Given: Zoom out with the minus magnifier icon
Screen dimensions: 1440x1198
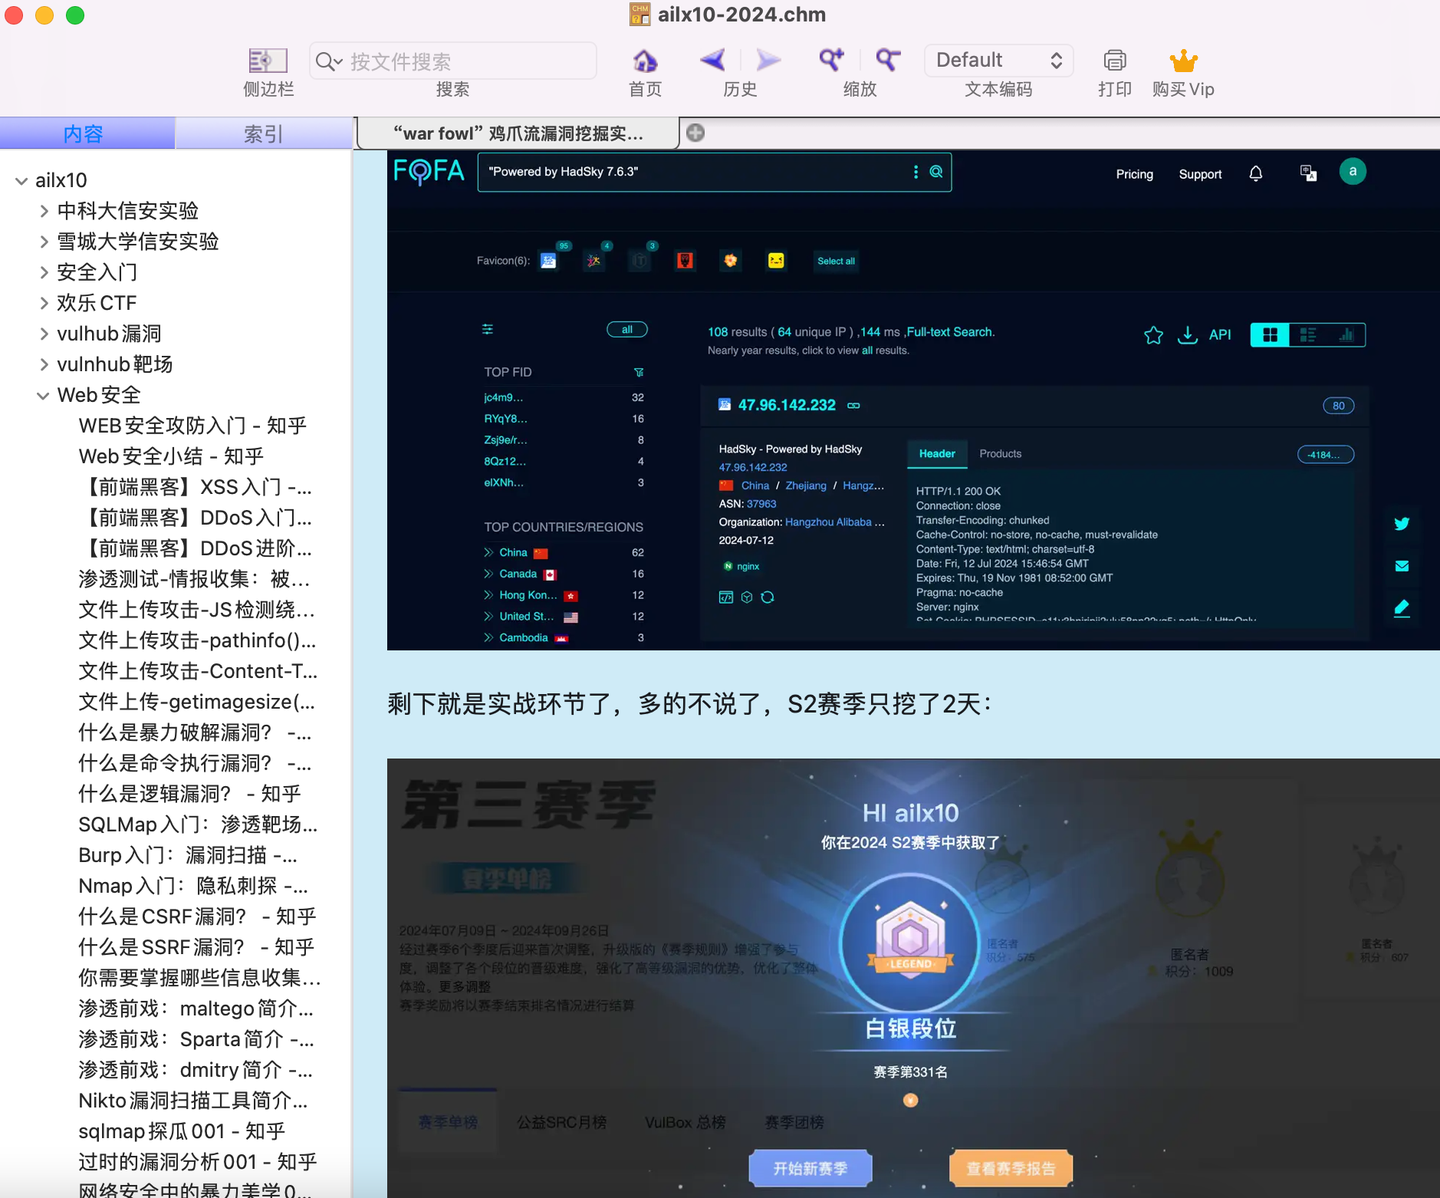Looking at the screenshot, I should tap(886, 60).
